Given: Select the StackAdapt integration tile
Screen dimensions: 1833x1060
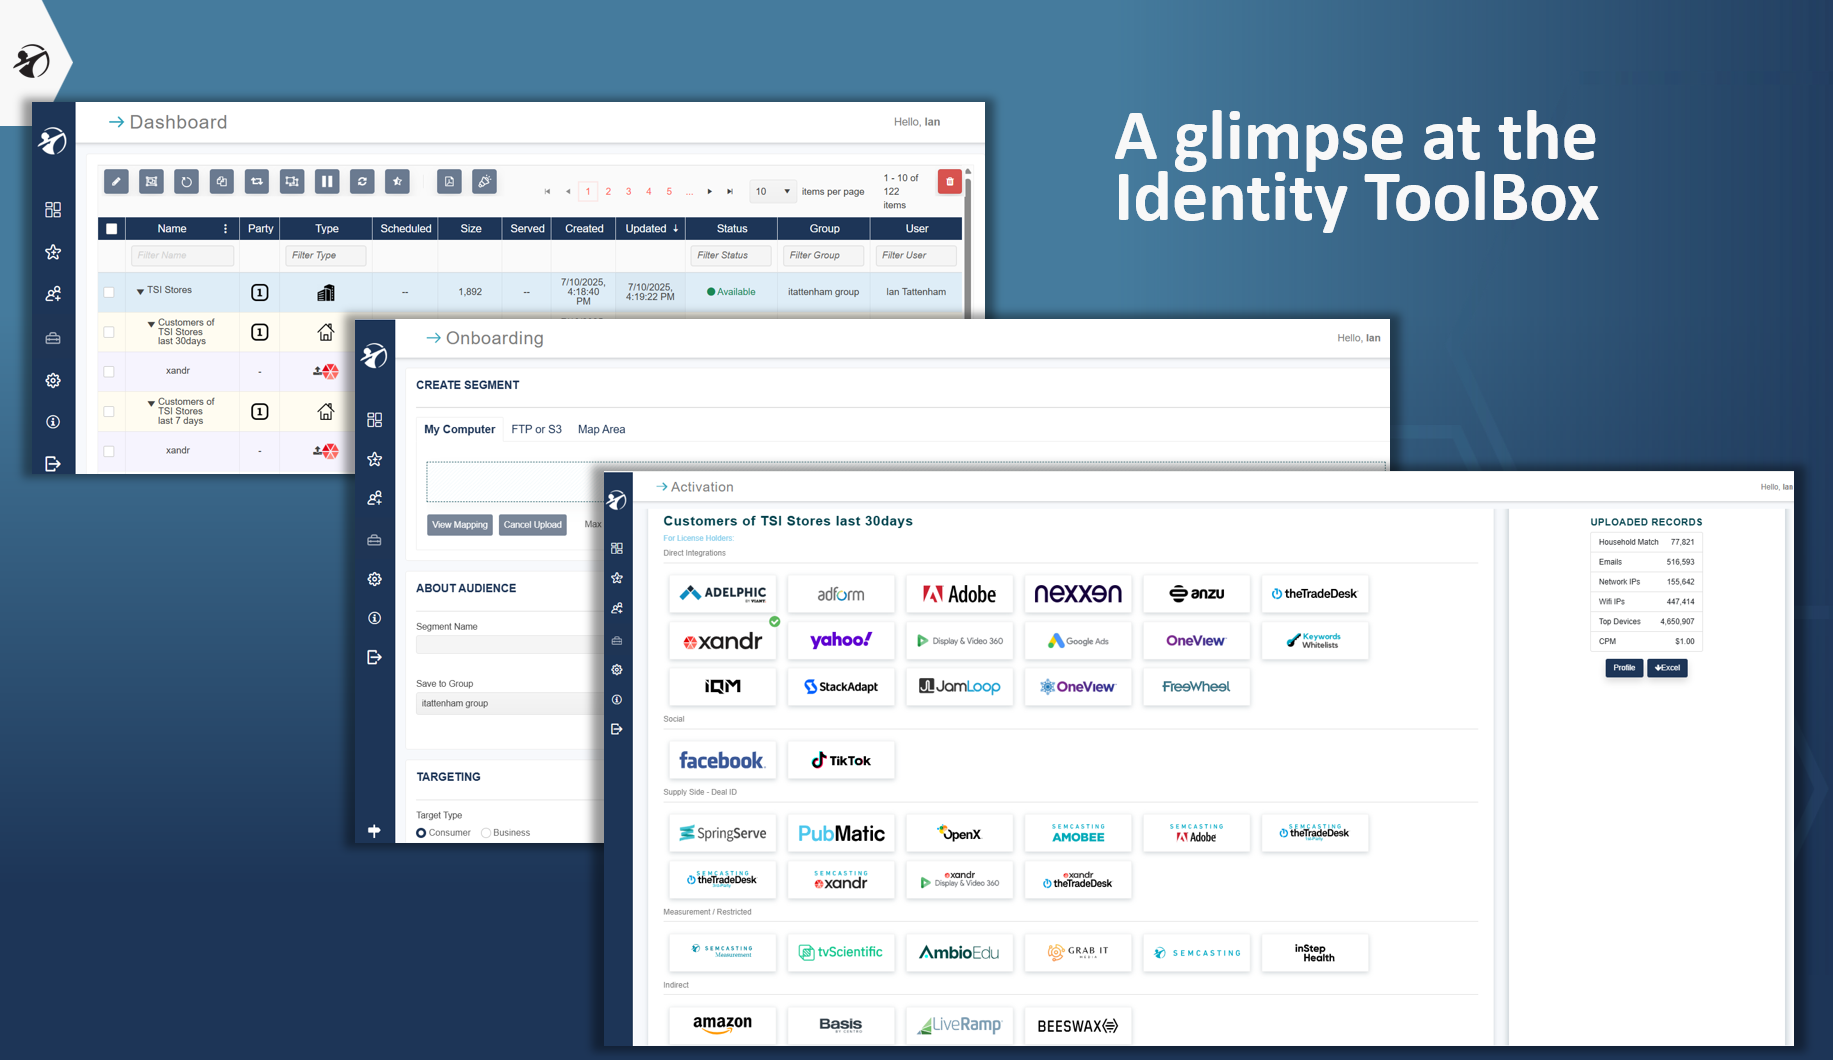Looking at the screenshot, I should tap(841, 687).
